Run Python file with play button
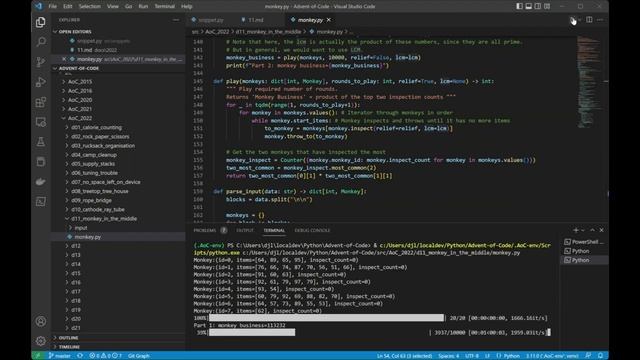640x360 pixels. coord(572,20)
